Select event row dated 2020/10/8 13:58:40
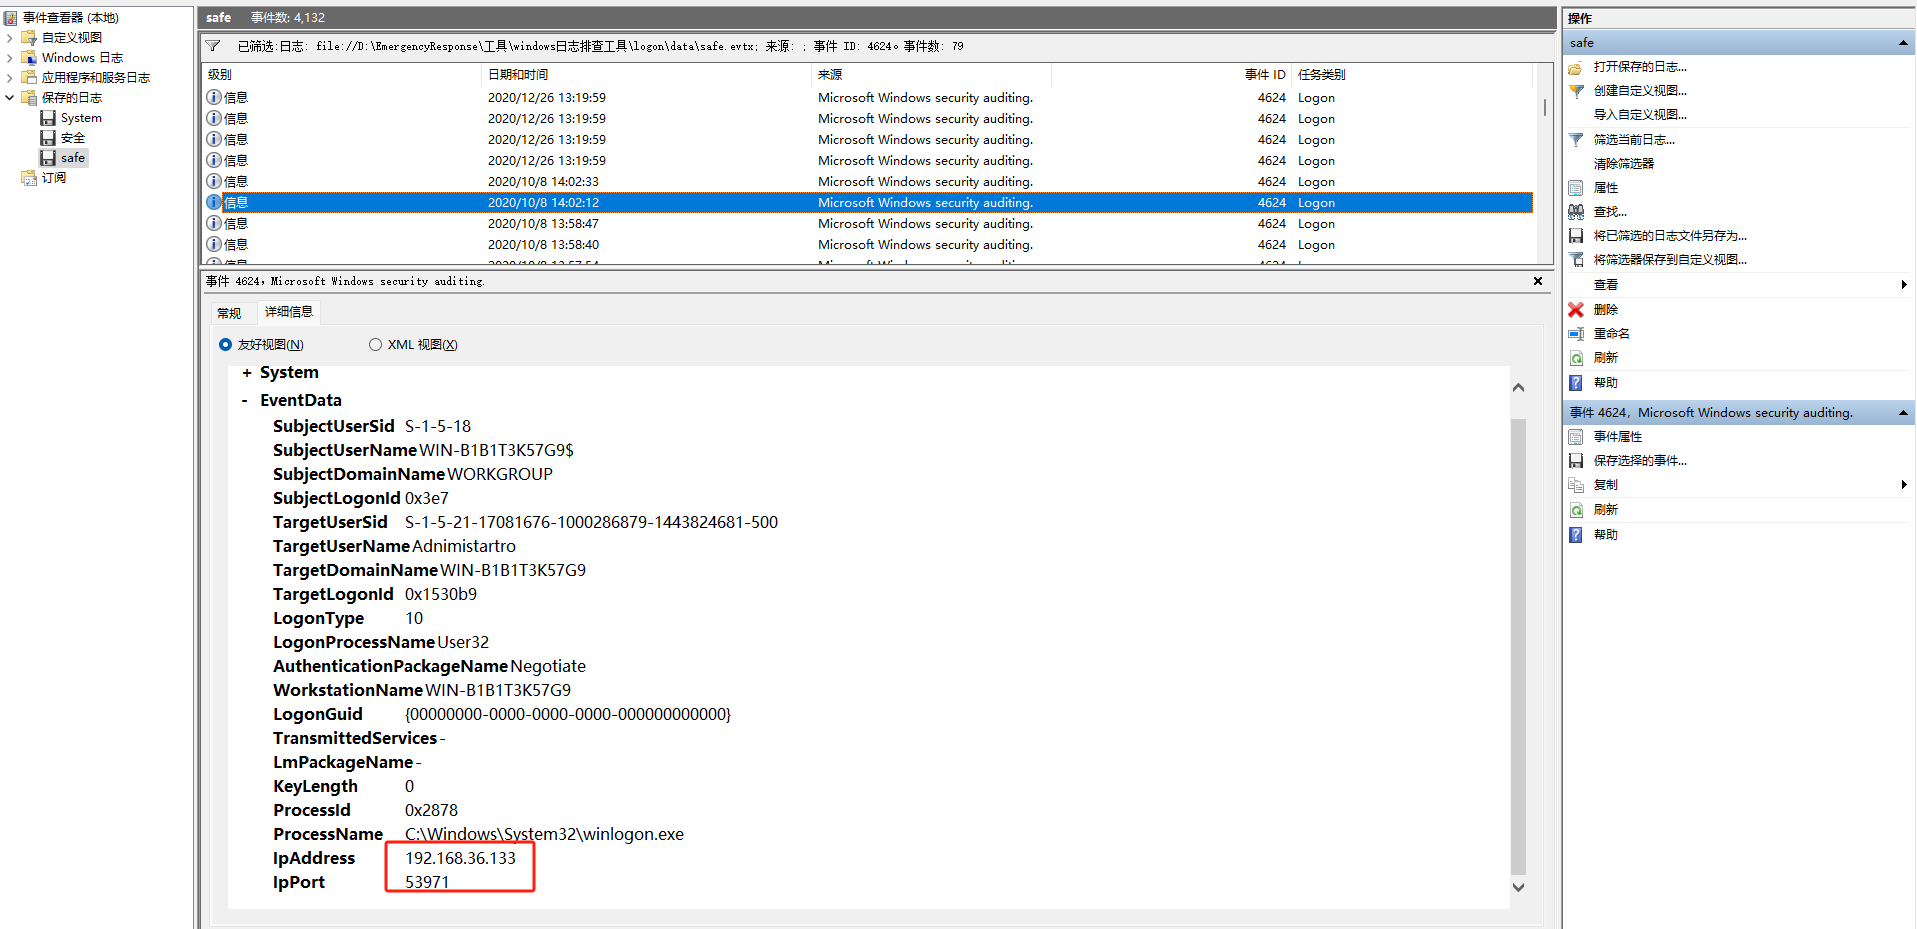 click(868, 245)
